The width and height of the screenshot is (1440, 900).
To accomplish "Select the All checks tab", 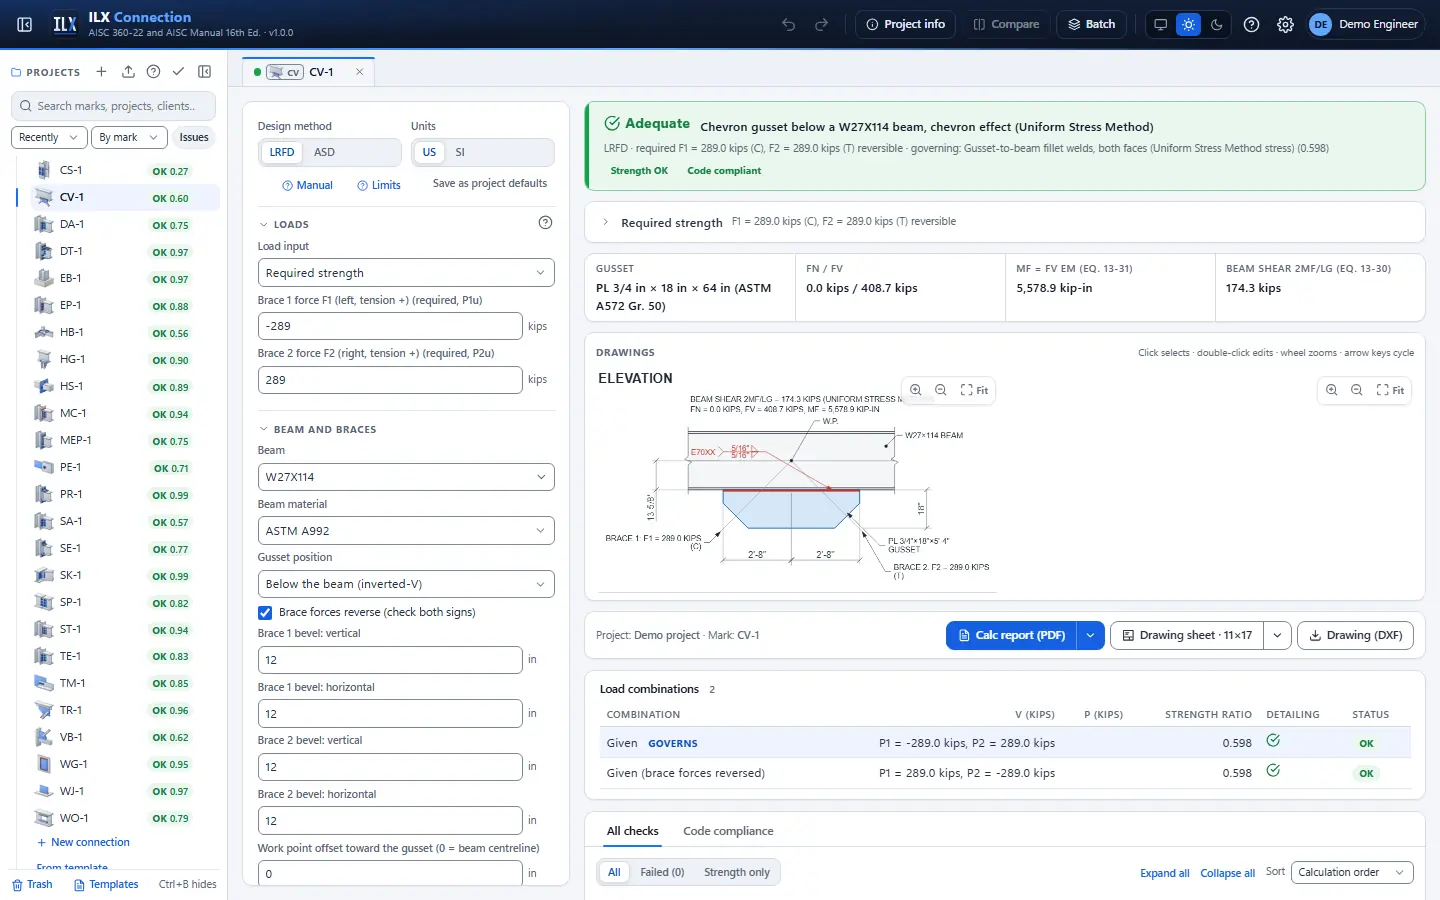I will point(633,831).
